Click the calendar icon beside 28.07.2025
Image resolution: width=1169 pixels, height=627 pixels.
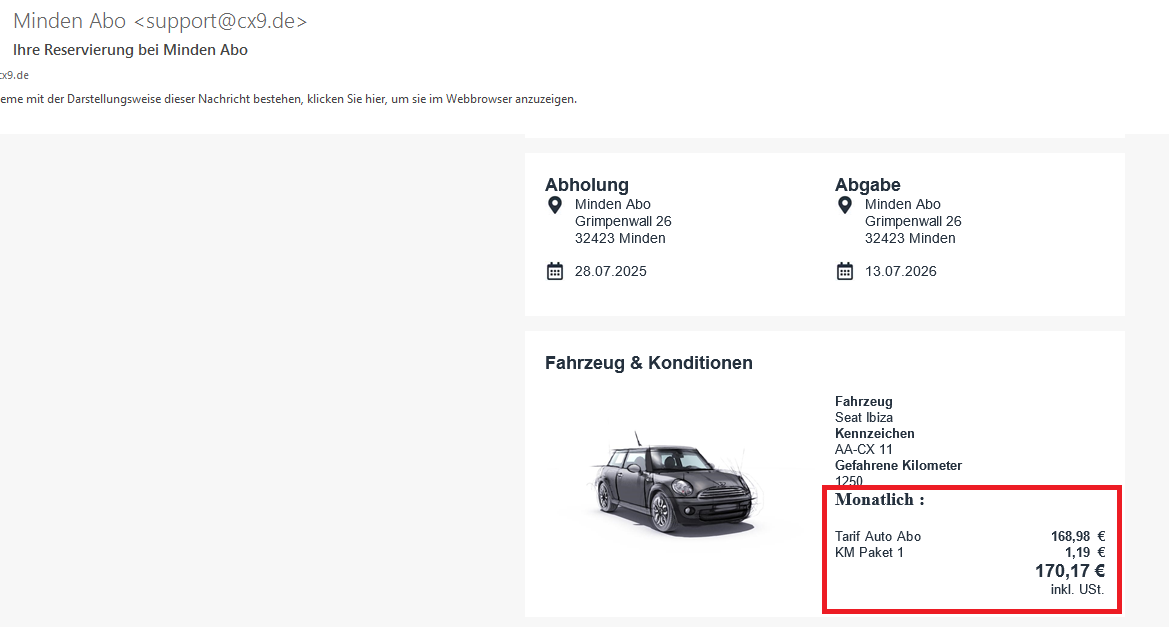tap(555, 271)
